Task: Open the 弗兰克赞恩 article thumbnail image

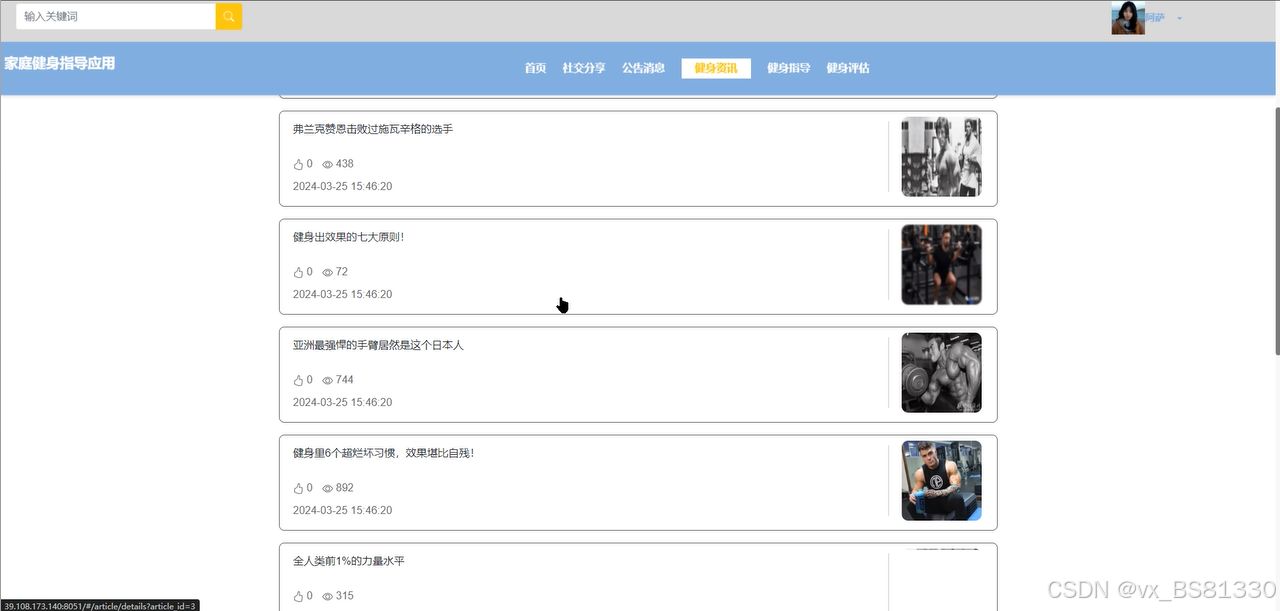Action: 941,157
